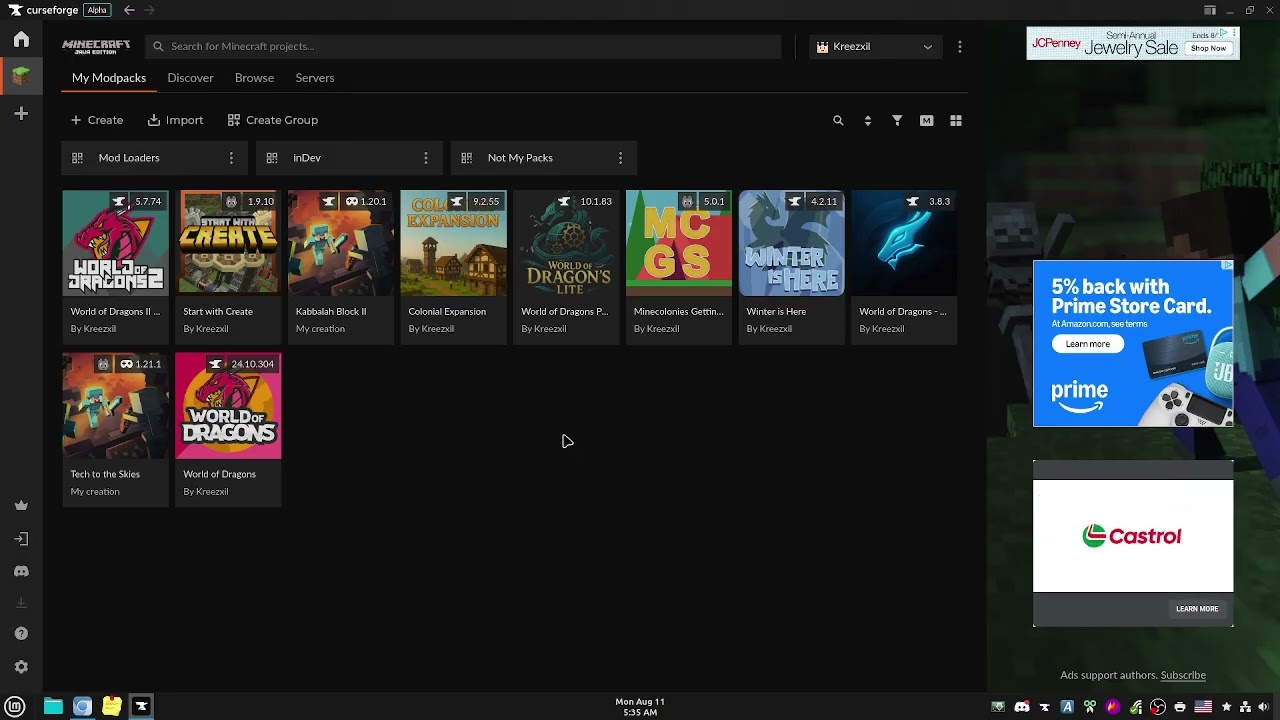
Task: Click Shop Now on JCPenney ad
Action: pyautogui.click(x=1208, y=48)
